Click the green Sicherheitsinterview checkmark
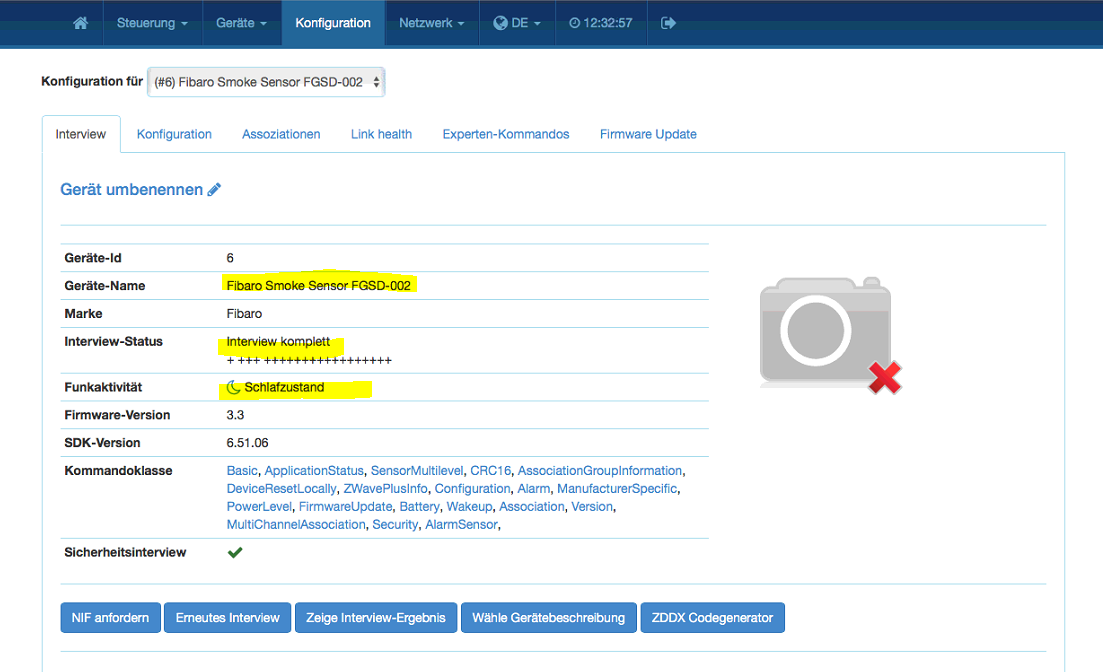Screen dimensions: 1103x672 [x=235, y=552]
